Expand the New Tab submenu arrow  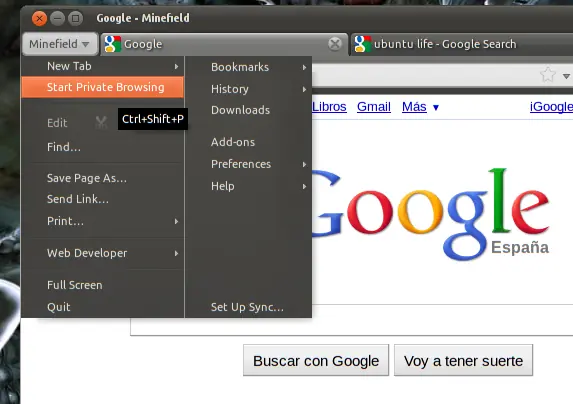[x=177, y=66]
